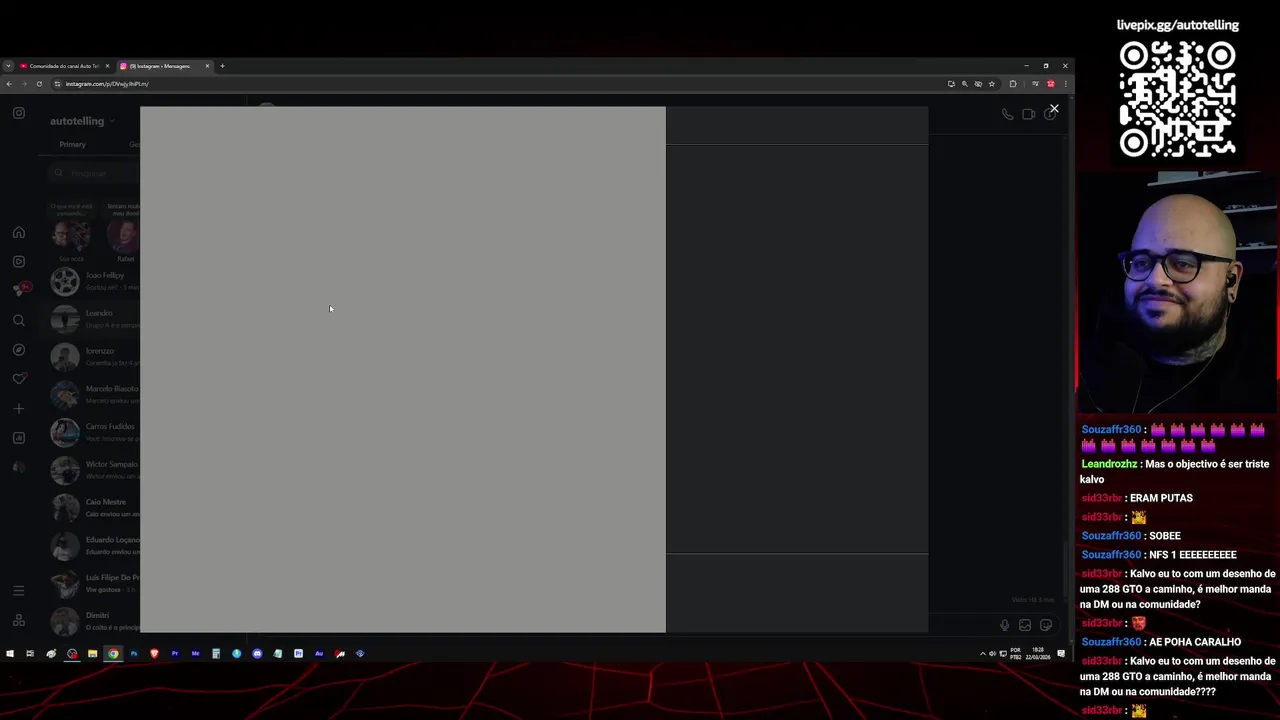The width and height of the screenshot is (1280, 720).
Task: Open Chrome tab search dropdown
Action: pyautogui.click(x=8, y=66)
